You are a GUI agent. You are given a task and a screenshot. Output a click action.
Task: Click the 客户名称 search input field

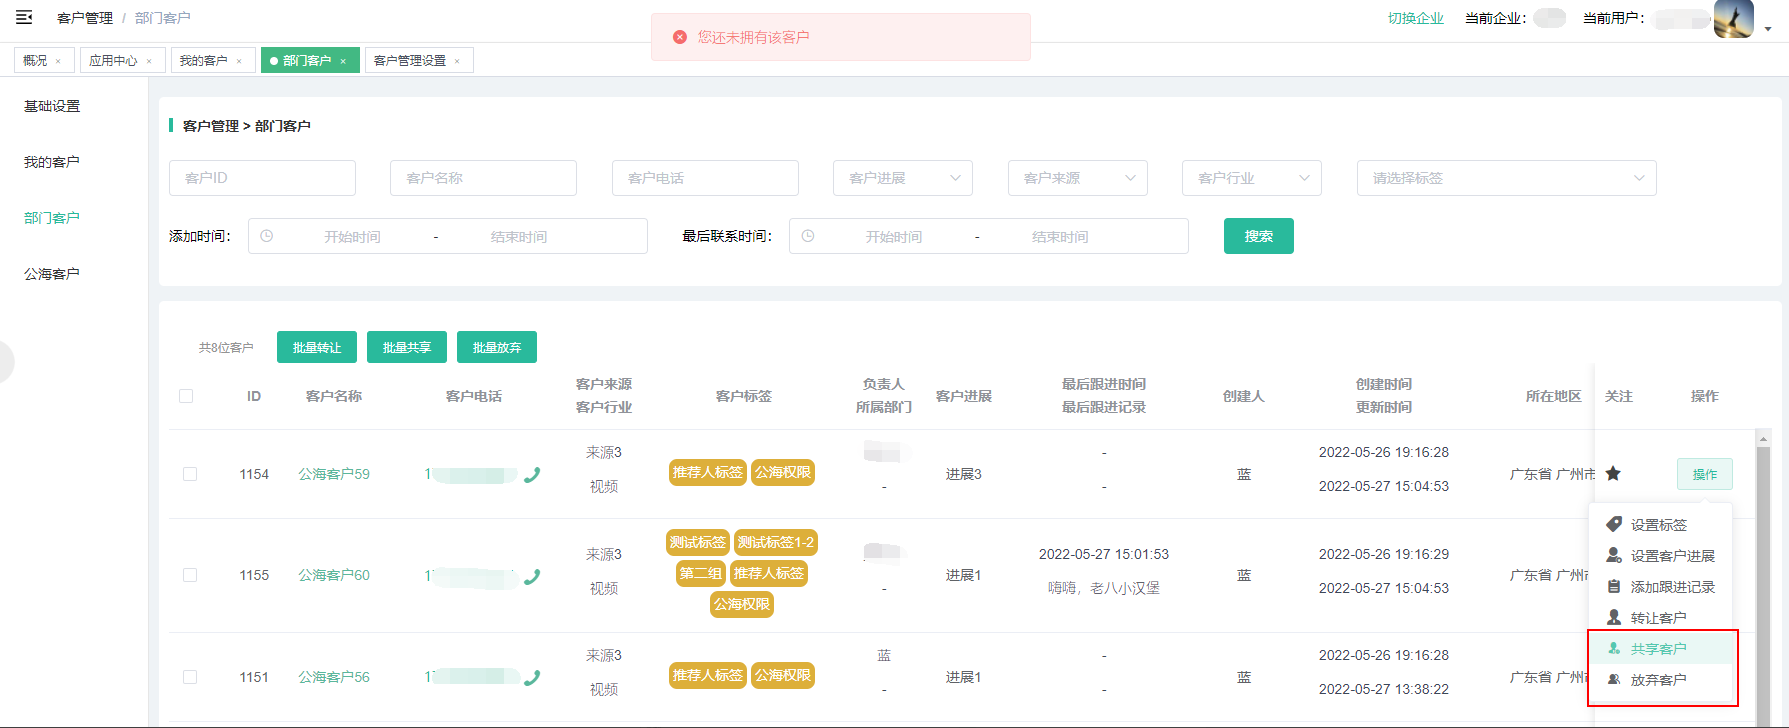pos(483,178)
